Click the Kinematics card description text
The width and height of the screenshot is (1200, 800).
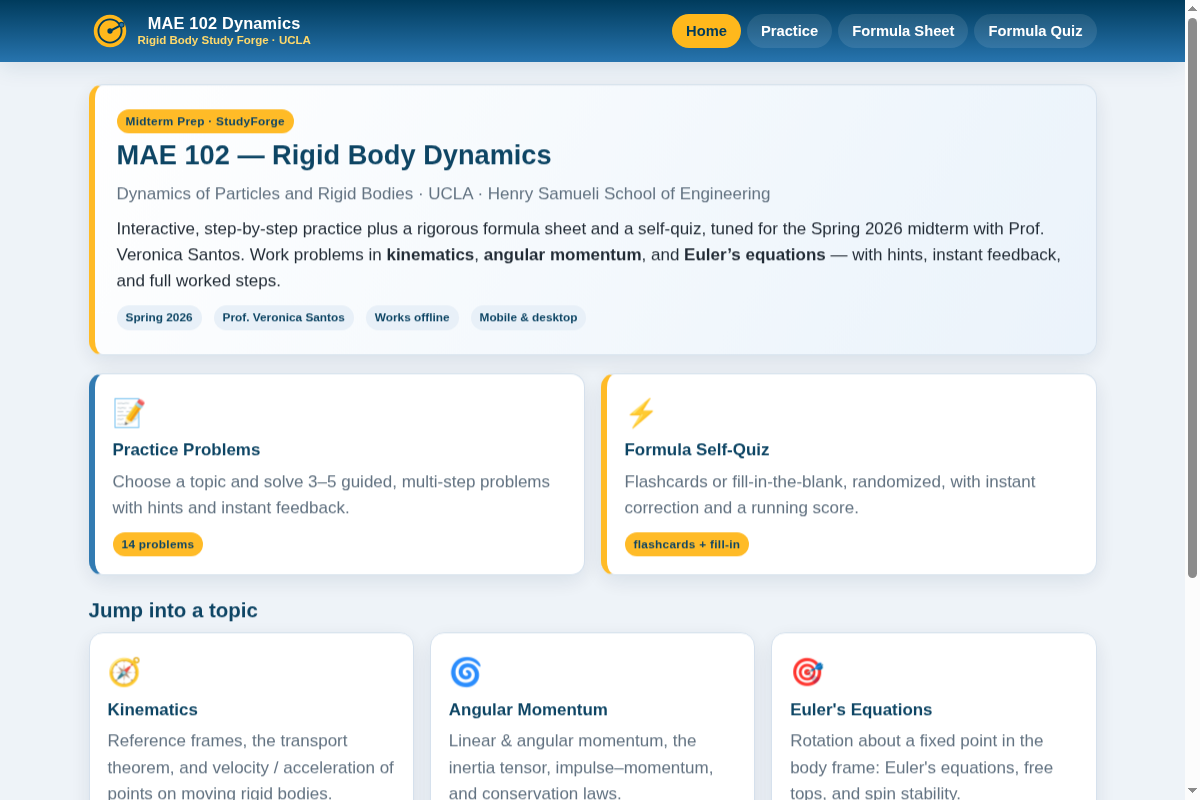[251, 767]
